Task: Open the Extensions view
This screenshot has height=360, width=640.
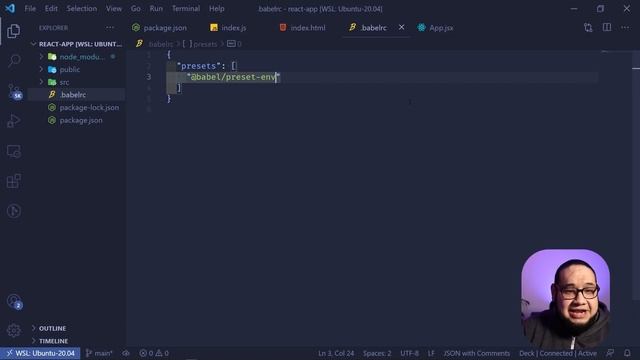Action: click(x=13, y=181)
